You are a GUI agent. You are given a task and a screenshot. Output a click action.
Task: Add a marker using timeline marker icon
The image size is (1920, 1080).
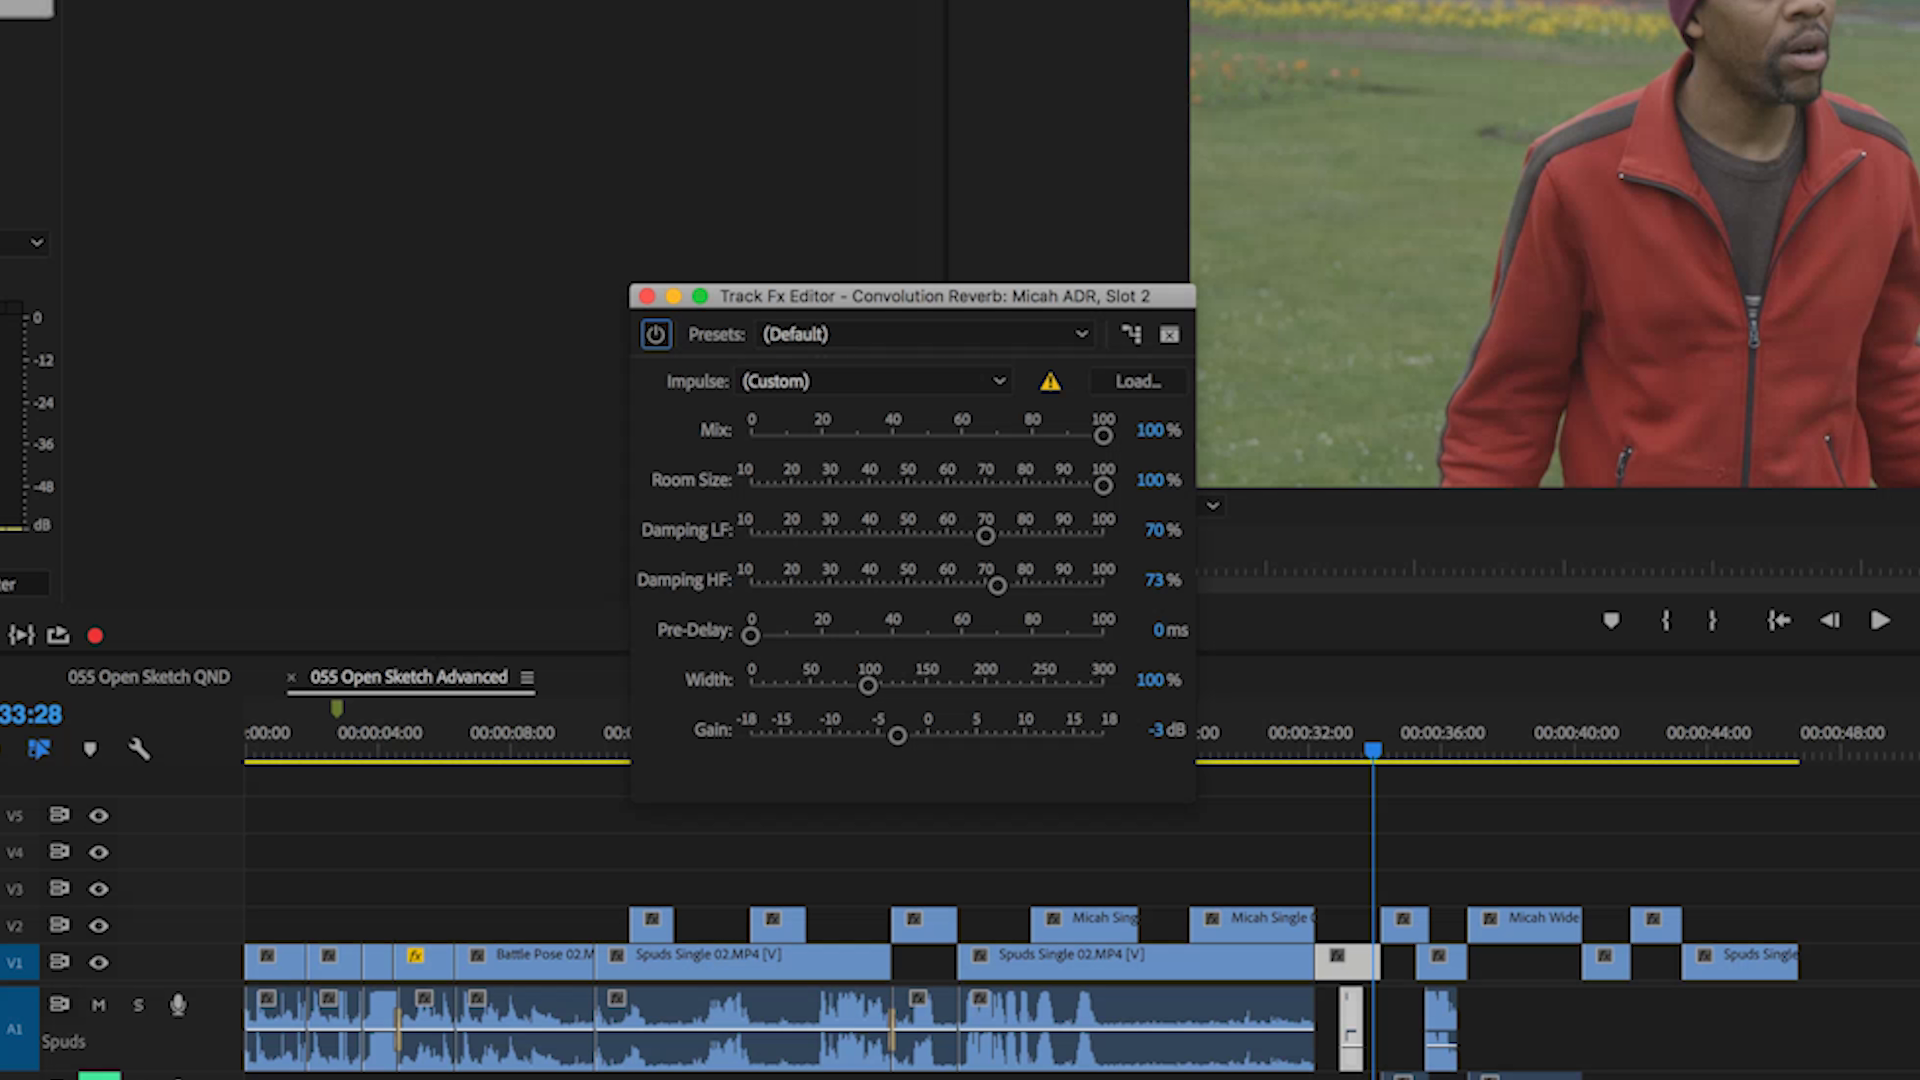pos(90,749)
